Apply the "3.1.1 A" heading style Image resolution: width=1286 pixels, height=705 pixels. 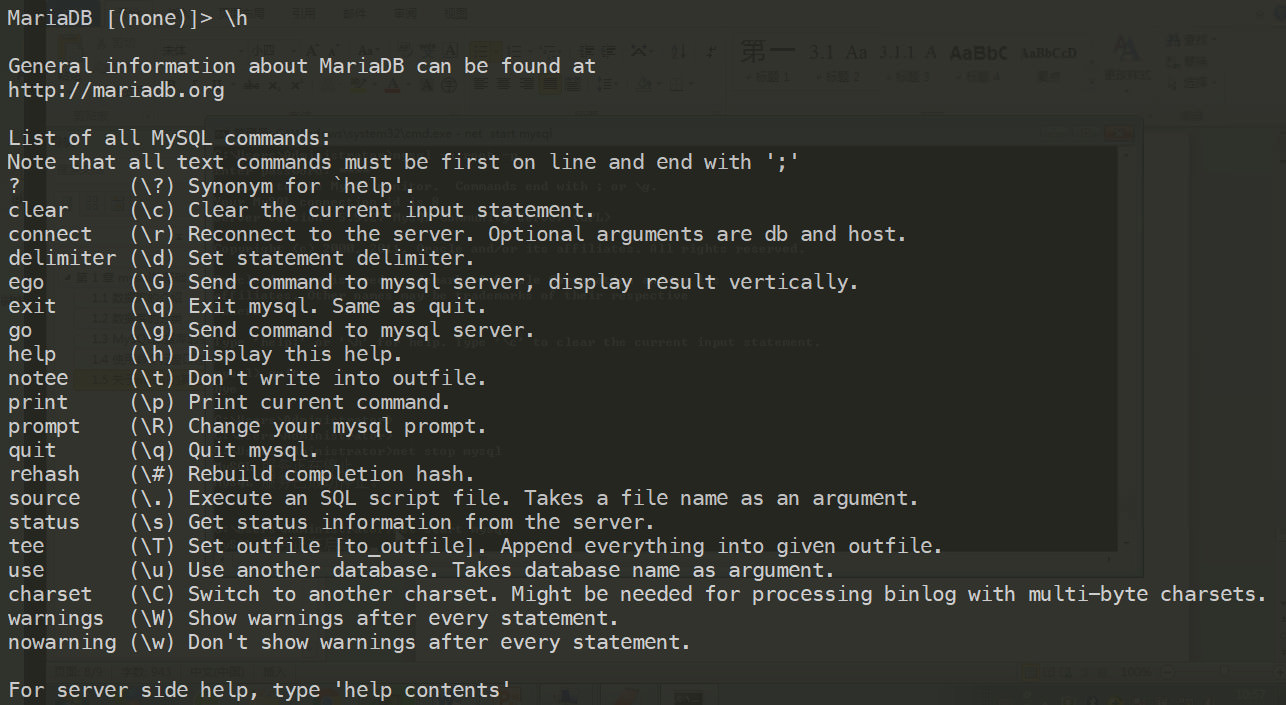(x=907, y=53)
